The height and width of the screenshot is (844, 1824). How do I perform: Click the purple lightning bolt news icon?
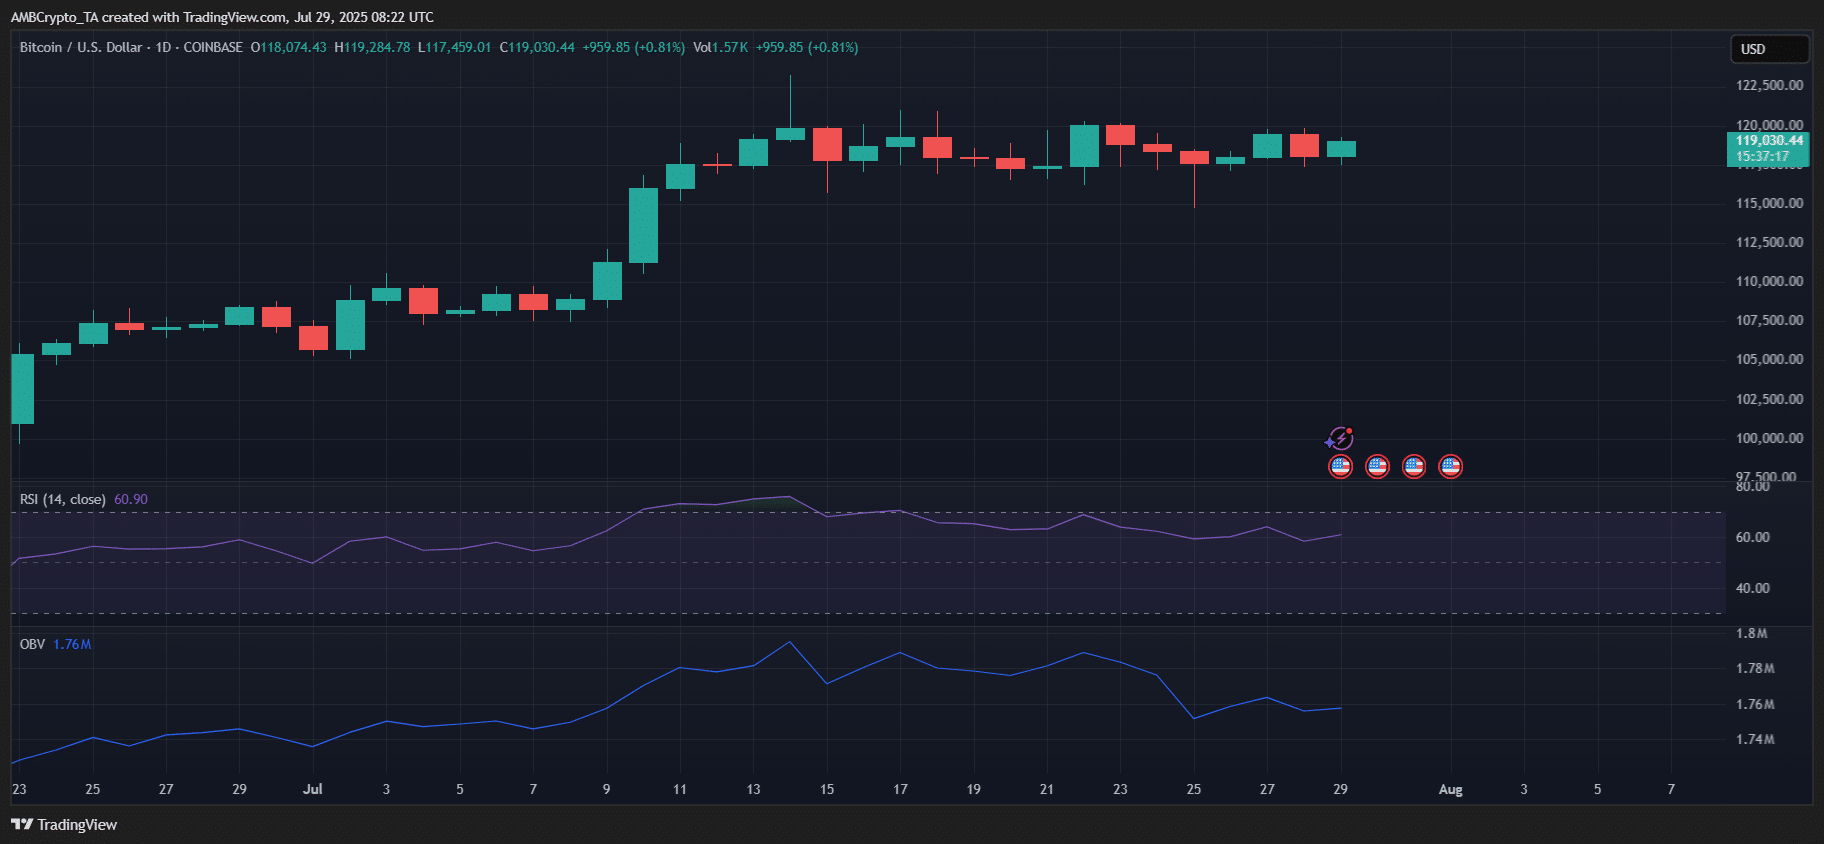tap(1339, 439)
